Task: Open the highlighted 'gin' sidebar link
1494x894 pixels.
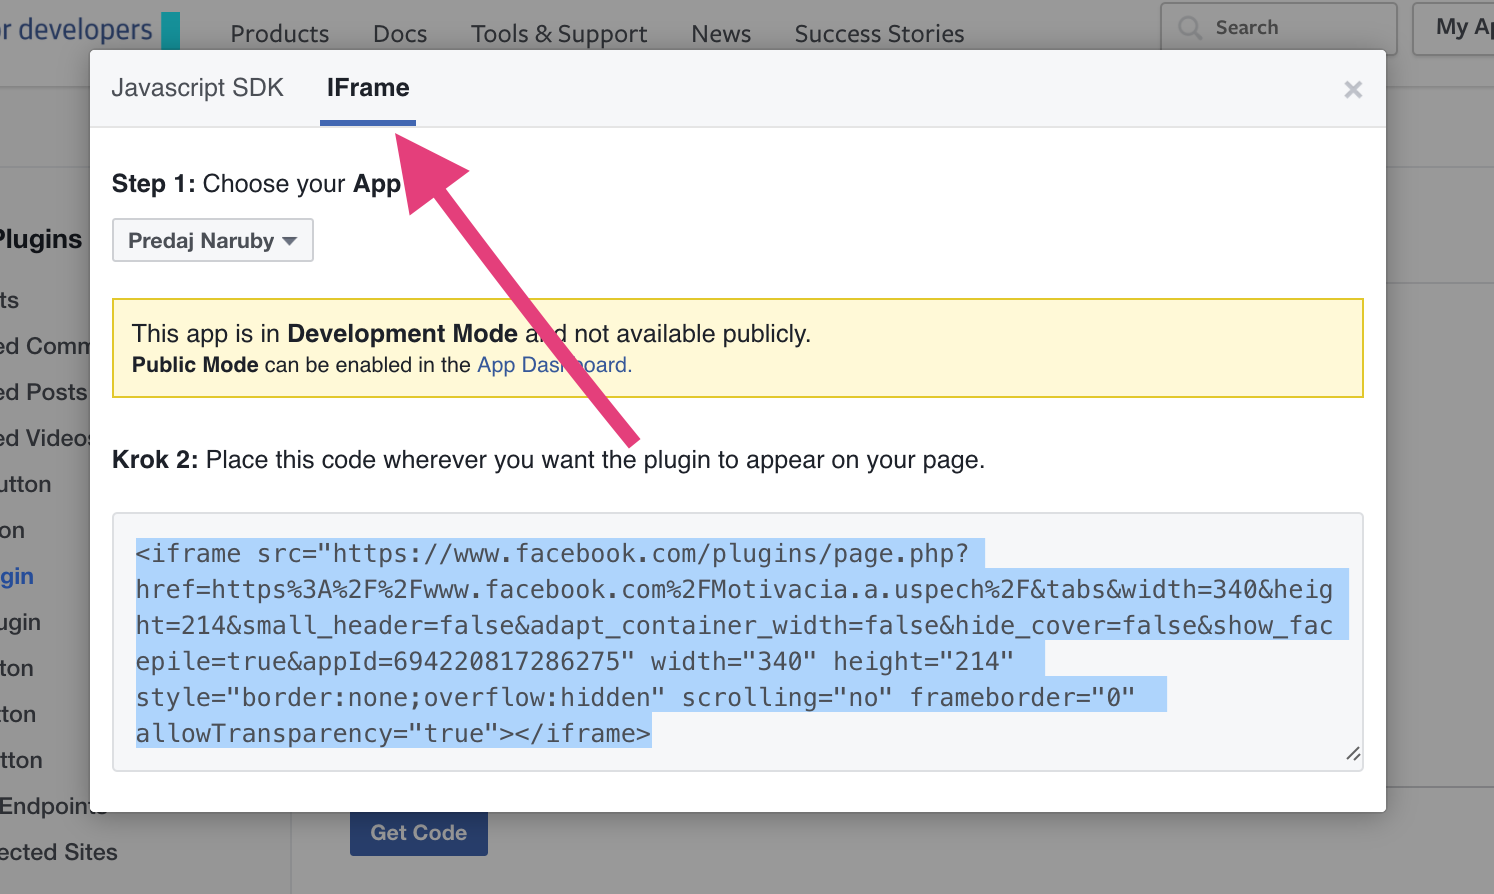Action: 17,576
